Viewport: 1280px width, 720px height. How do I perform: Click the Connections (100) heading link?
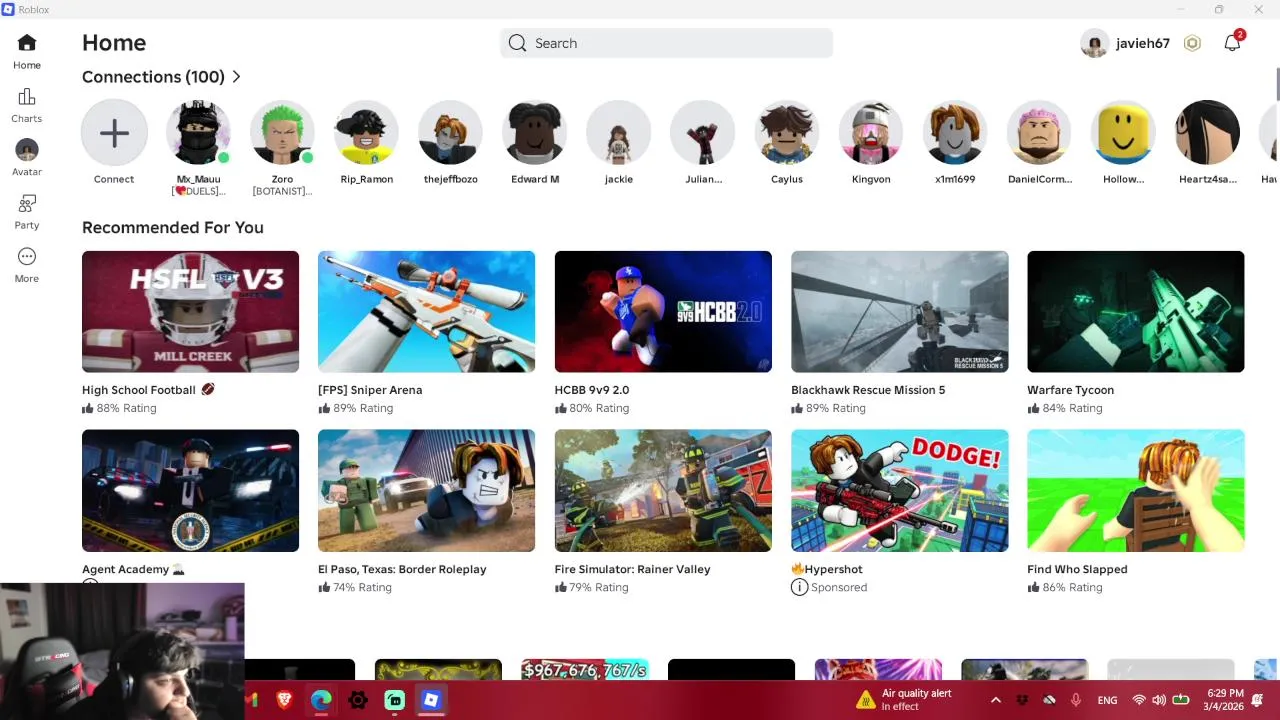click(153, 77)
